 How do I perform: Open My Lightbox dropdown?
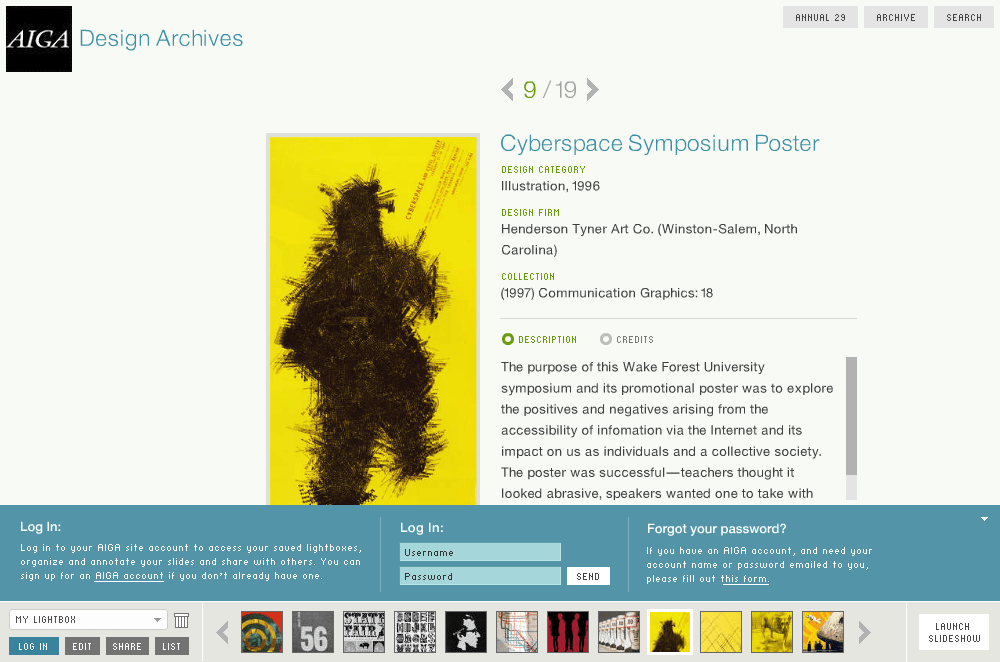pos(89,620)
